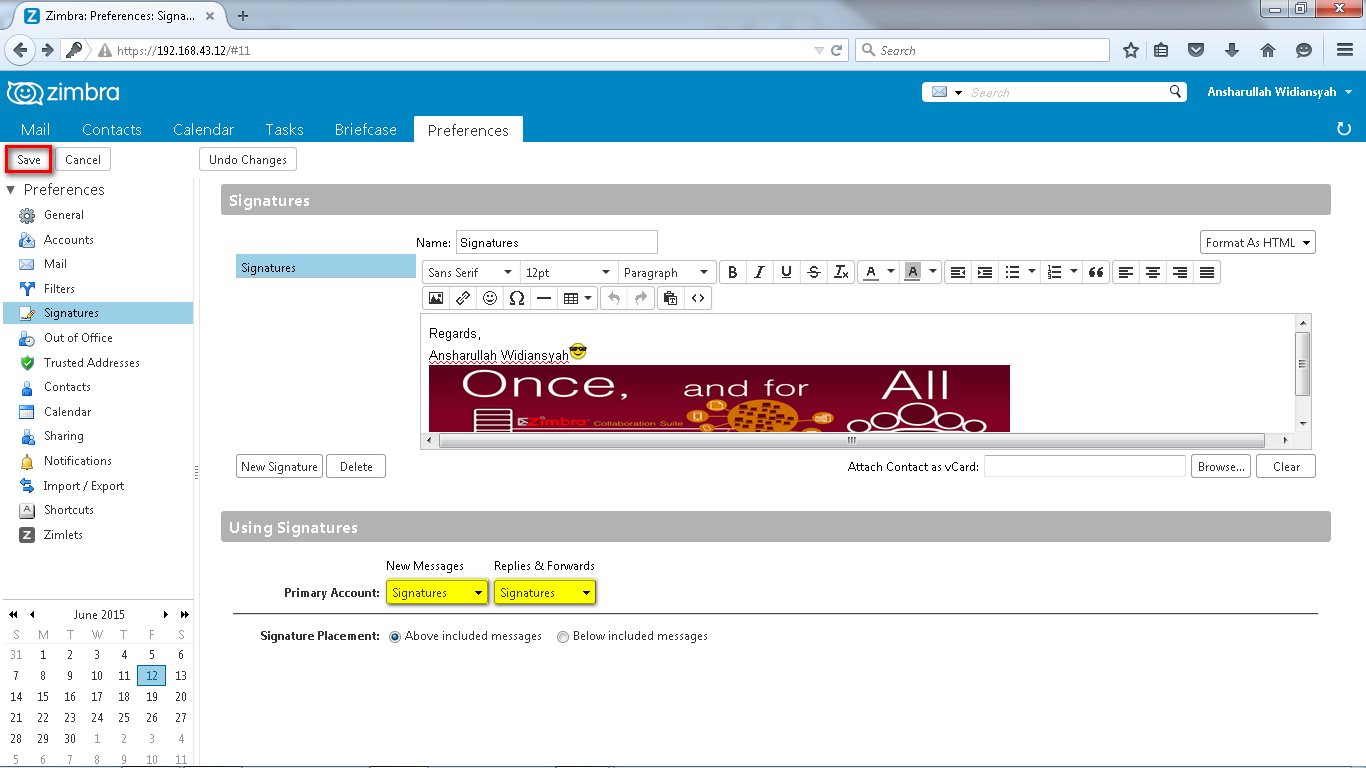Insert an image into the signature

click(x=436, y=298)
